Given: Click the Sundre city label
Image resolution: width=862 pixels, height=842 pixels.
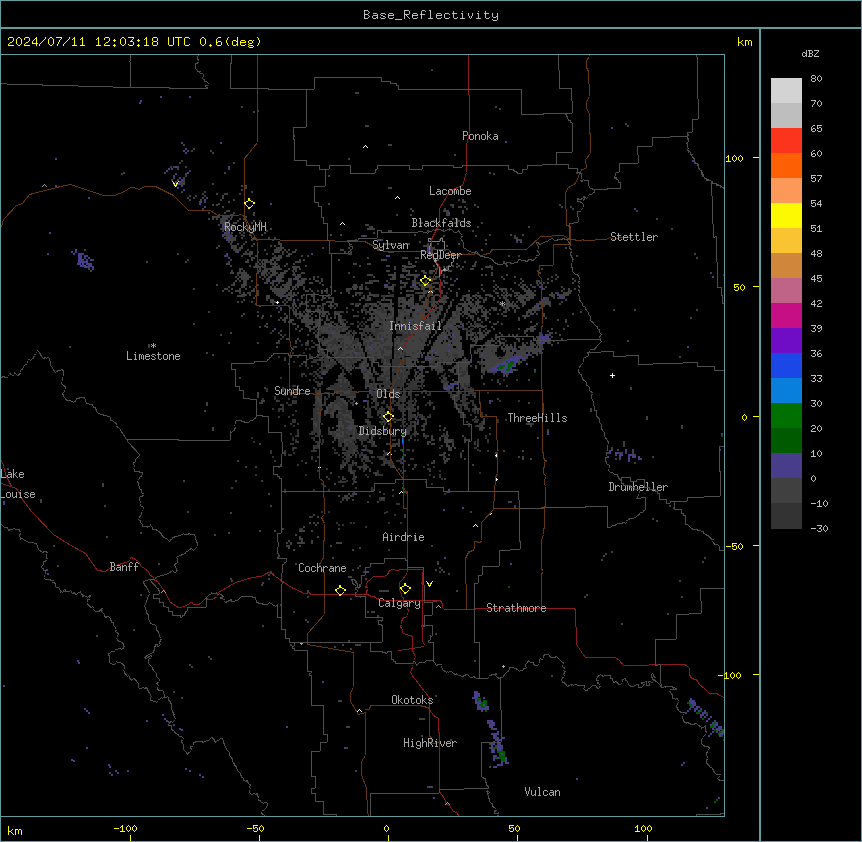Looking at the screenshot, I should tap(292, 391).
